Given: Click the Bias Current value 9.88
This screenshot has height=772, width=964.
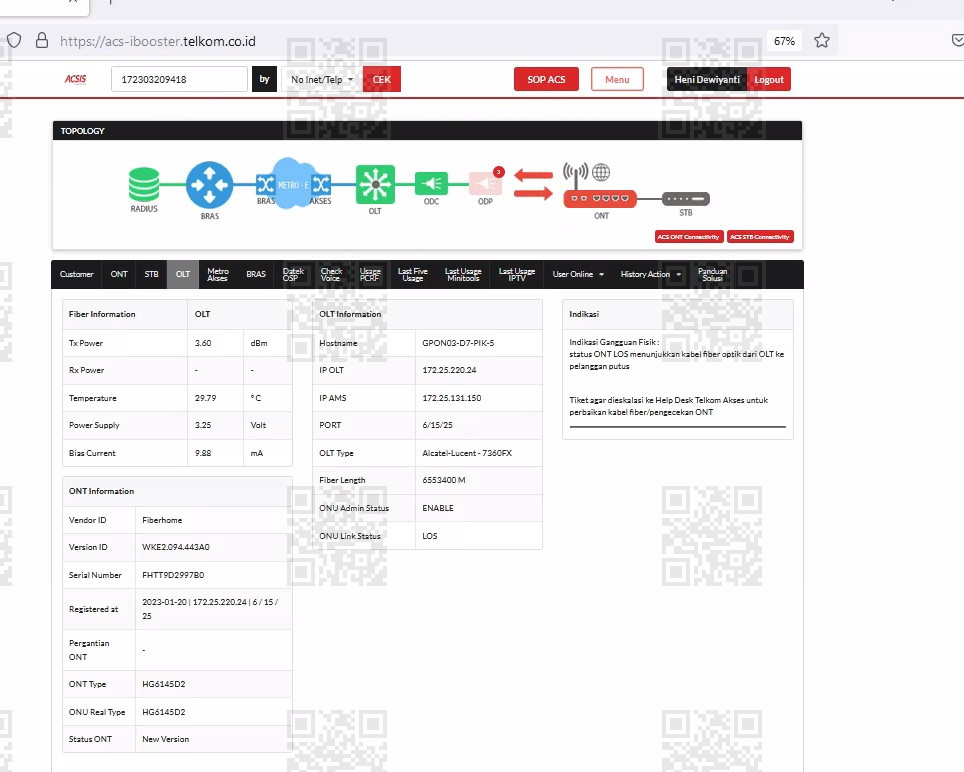Looking at the screenshot, I should (x=203, y=453).
